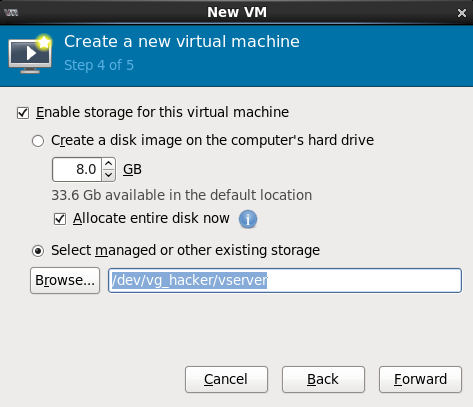Close the New VM dialog
Image resolution: width=473 pixels, height=407 pixels.
[462, 13]
